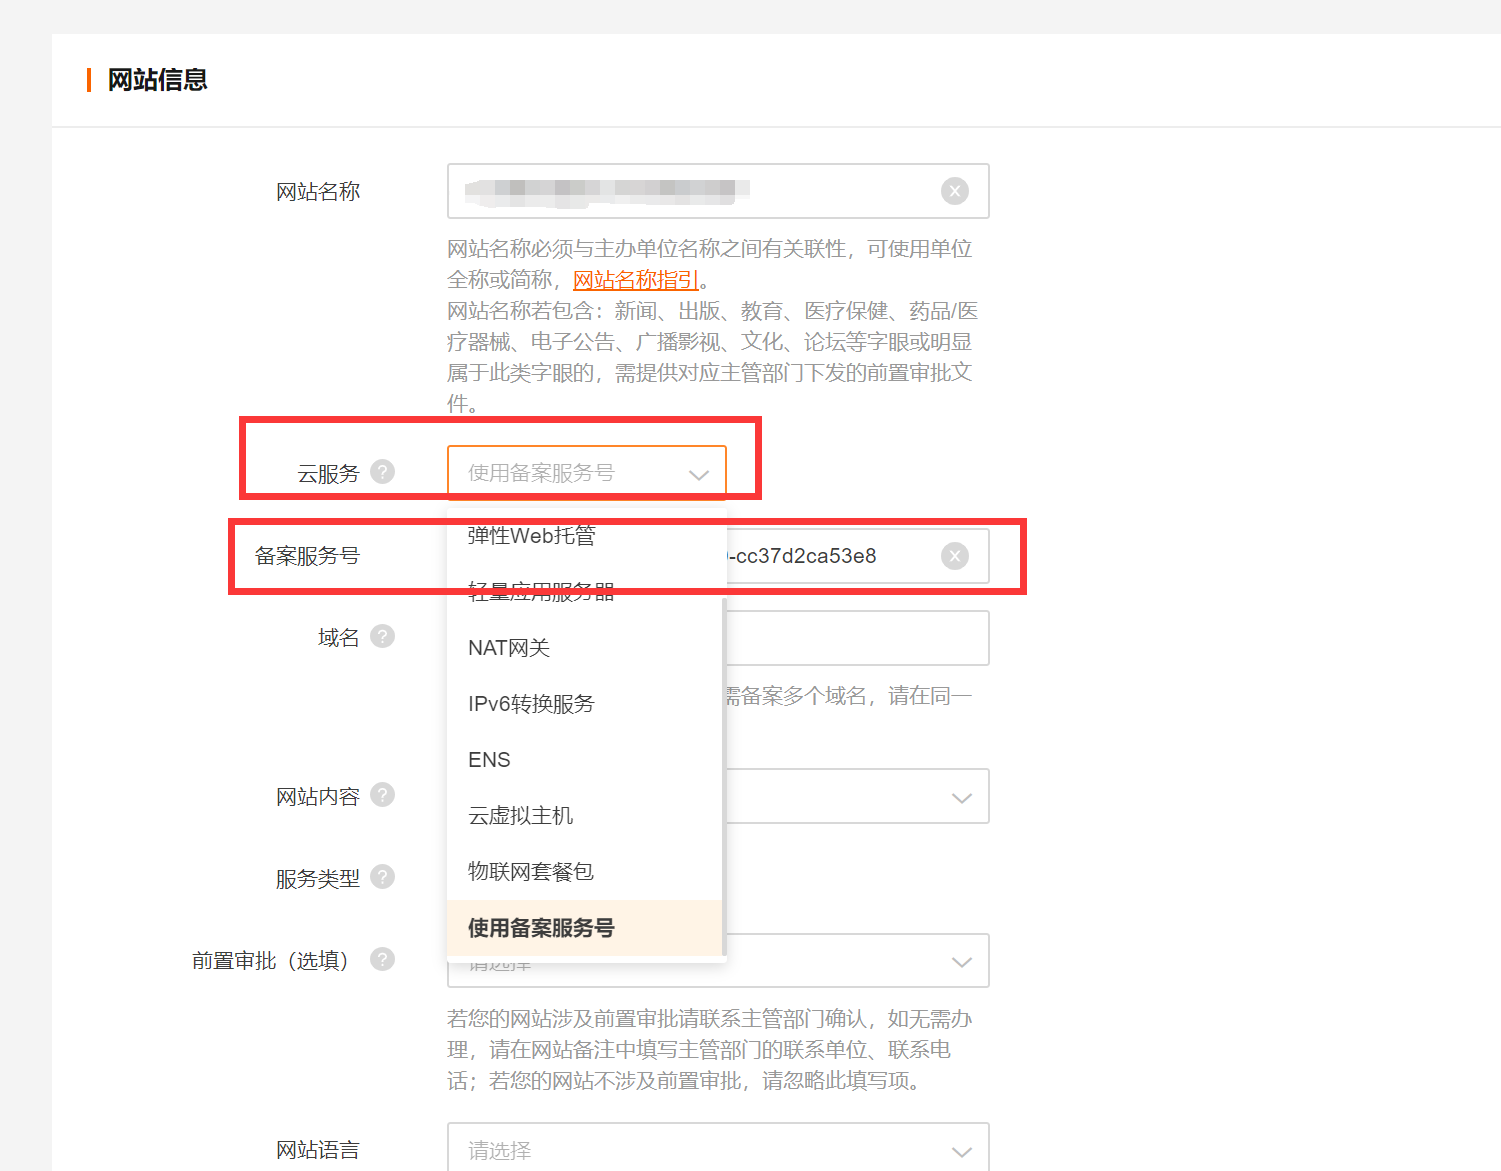Click help icon beside 域名 label
Viewport: 1501px width, 1171px height.
(x=382, y=636)
